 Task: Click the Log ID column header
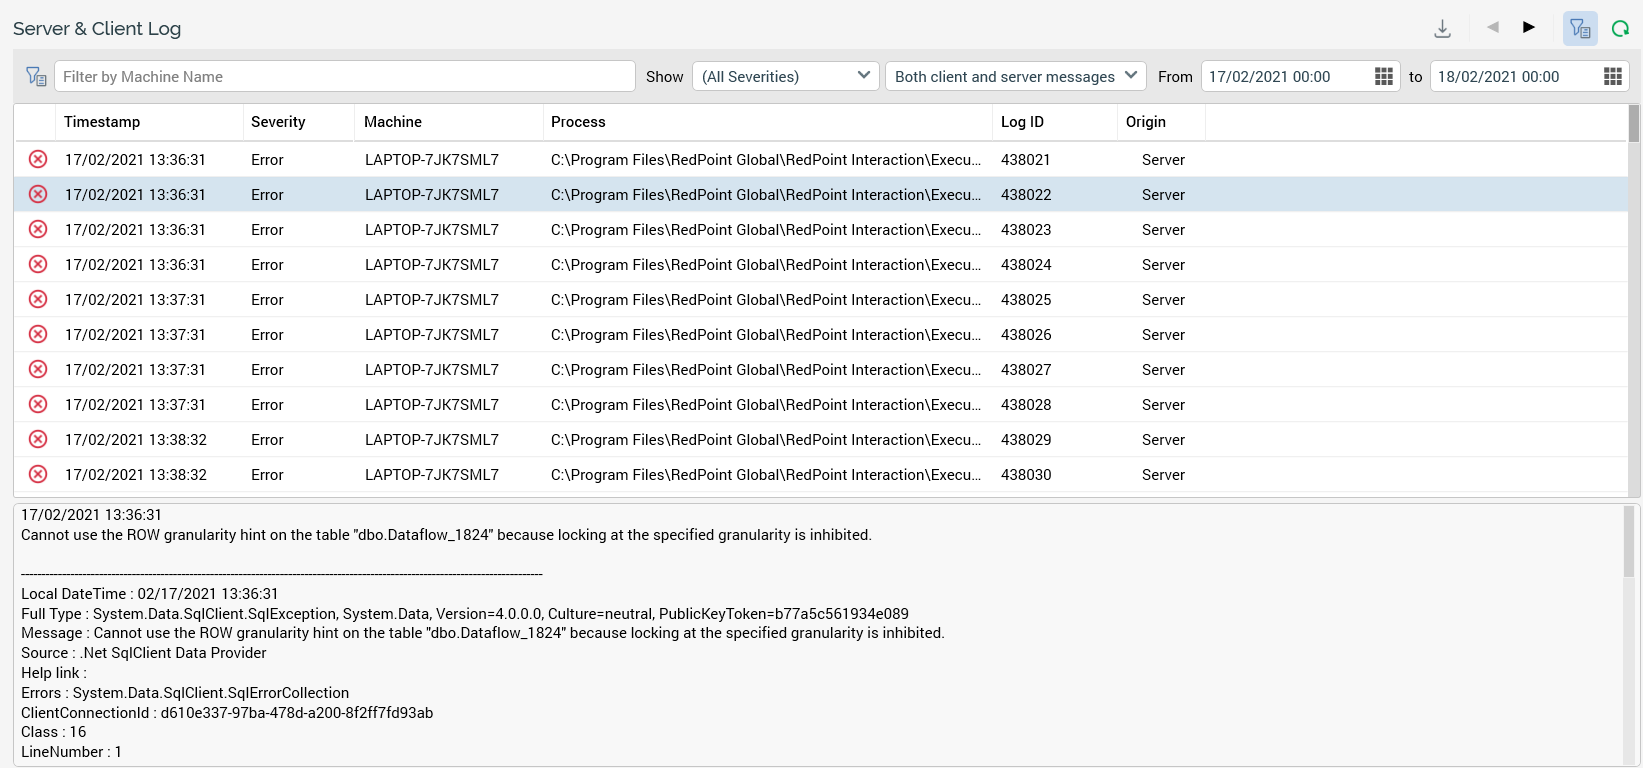[1022, 122]
